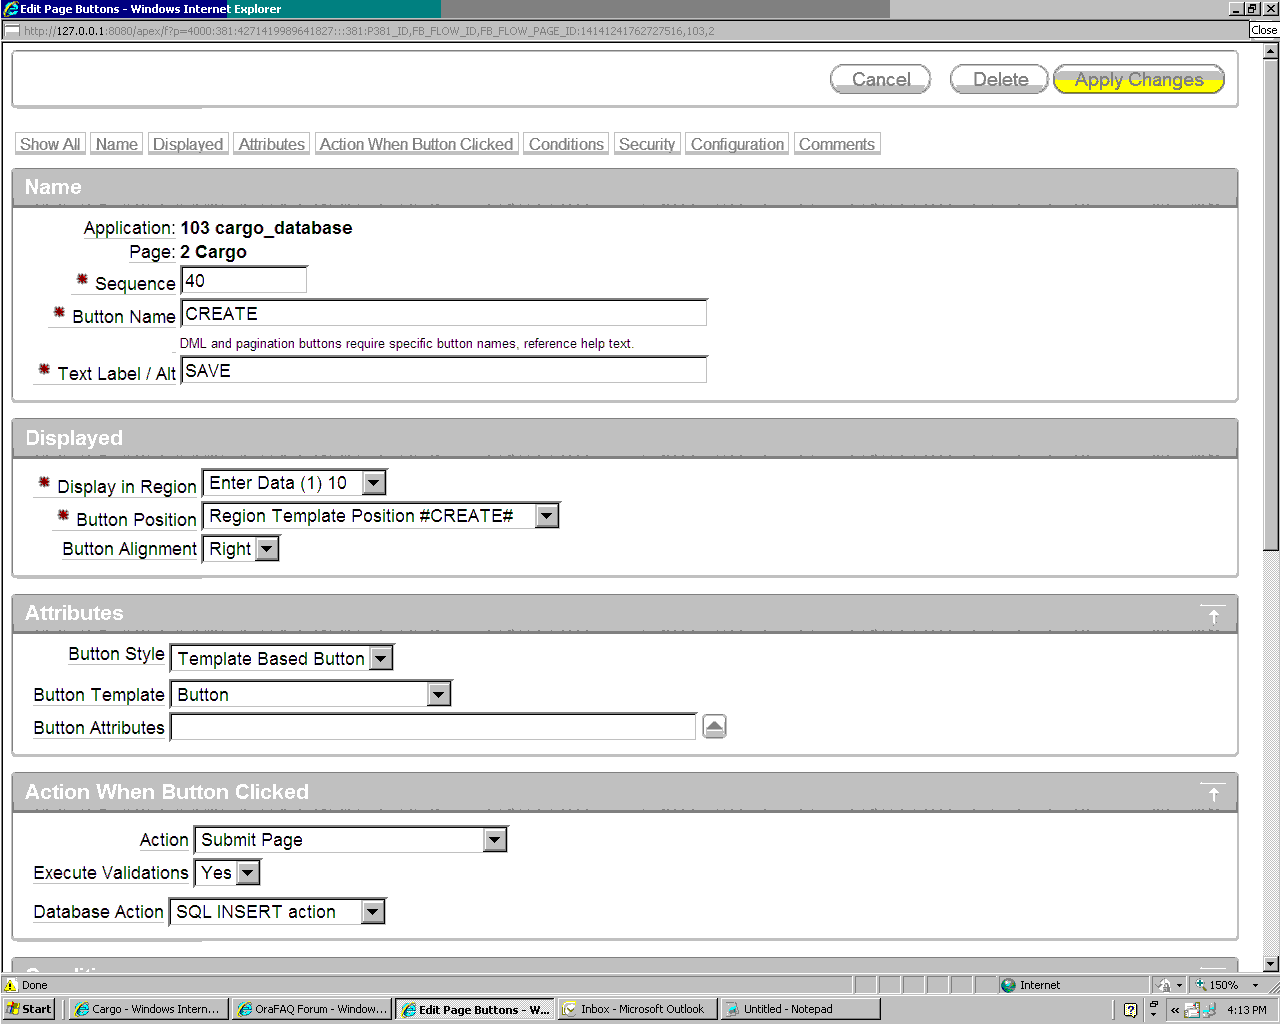Click the Action When Button Clicked top arrow icon
1280x1024 pixels.
click(x=1212, y=793)
